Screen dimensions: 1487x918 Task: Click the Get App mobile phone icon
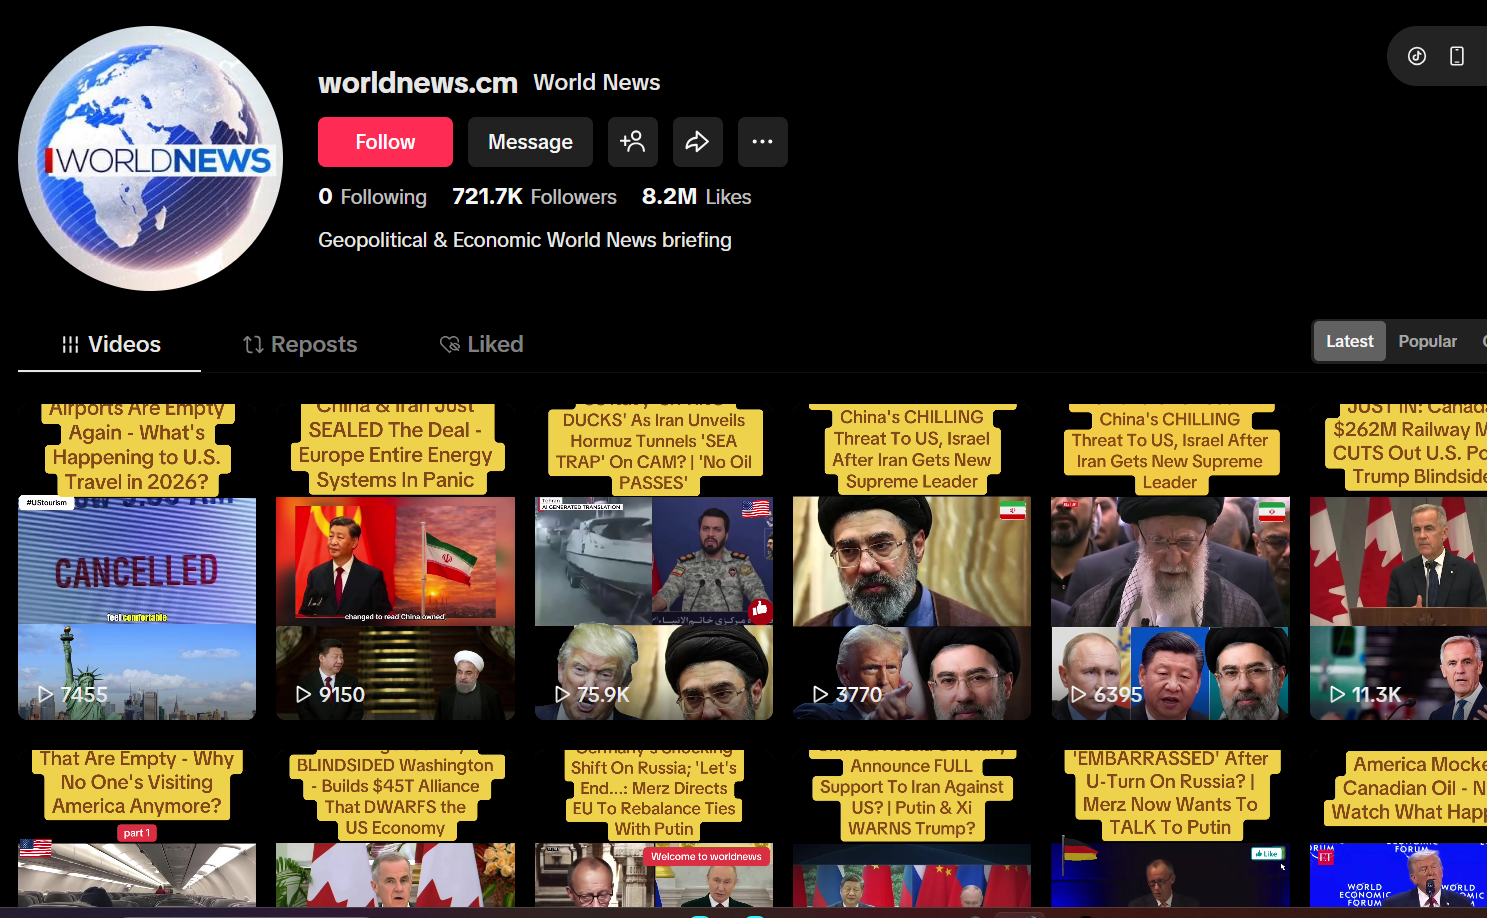click(x=1457, y=56)
